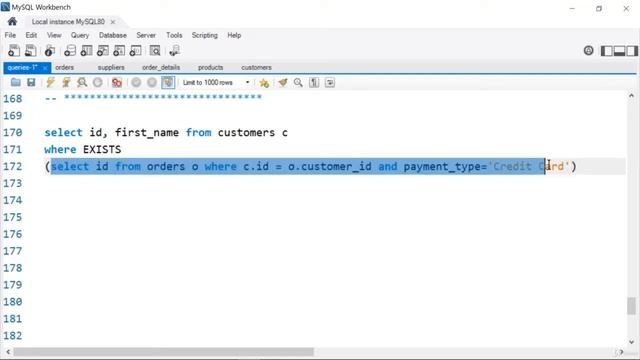Open the Scripting menu
Image resolution: width=640 pixels, height=360 pixels.
click(204, 35)
